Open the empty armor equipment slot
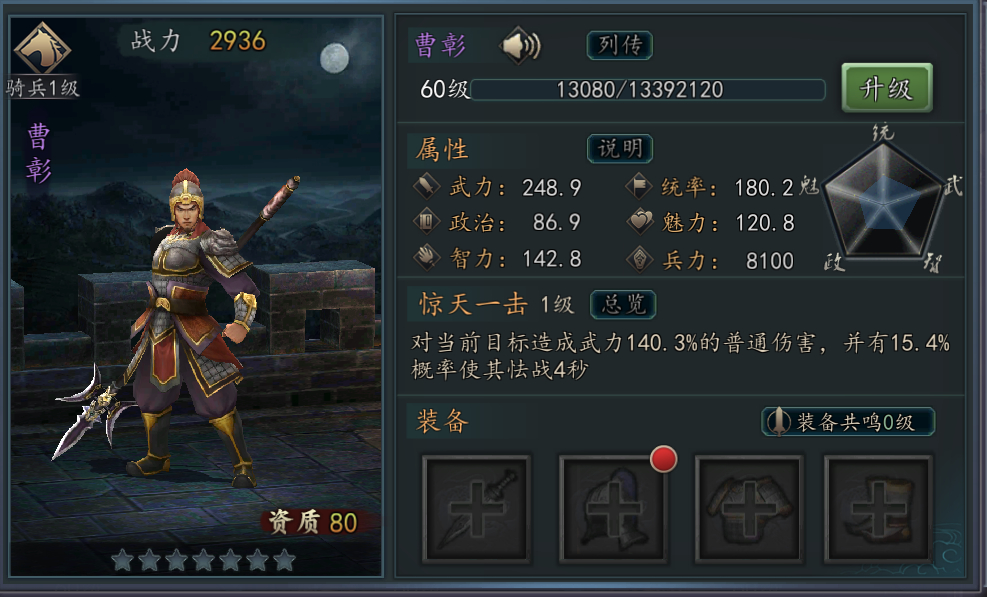This screenshot has height=597, width=987. coord(749,509)
